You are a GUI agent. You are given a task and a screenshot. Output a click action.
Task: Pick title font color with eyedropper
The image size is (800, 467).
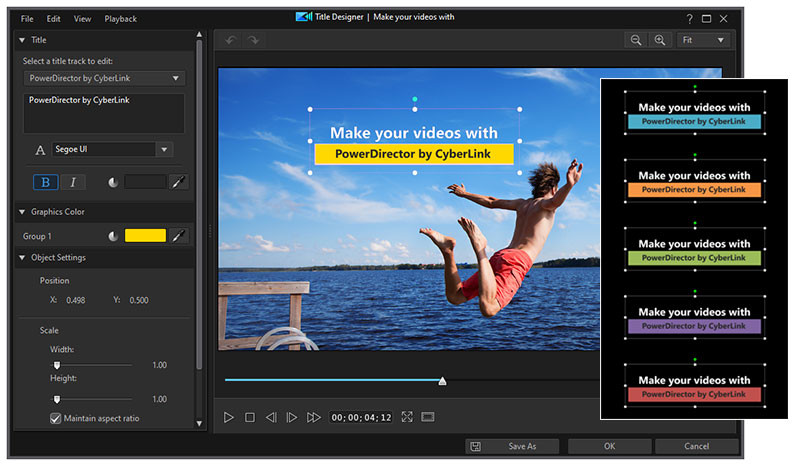[179, 182]
